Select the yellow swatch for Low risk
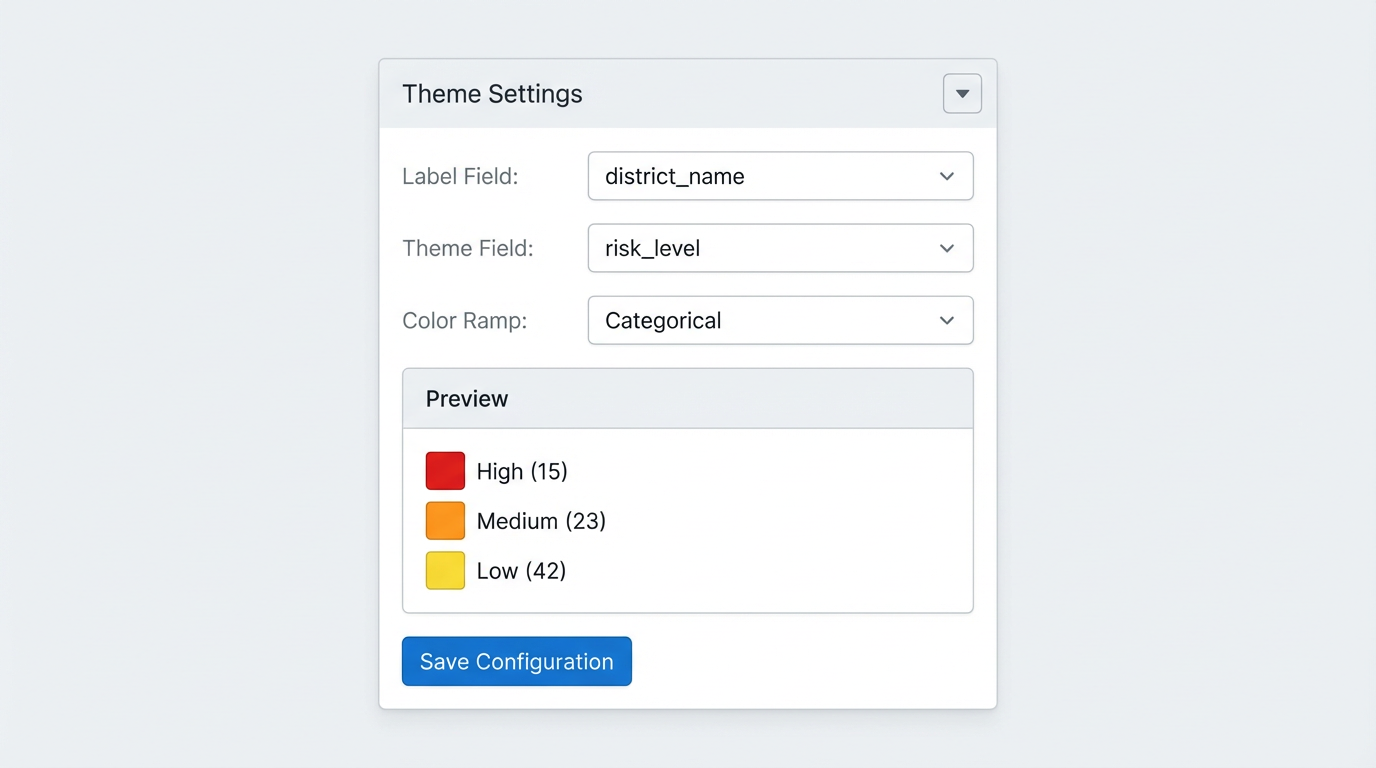The height and width of the screenshot is (768, 1376). [x=445, y=570]
